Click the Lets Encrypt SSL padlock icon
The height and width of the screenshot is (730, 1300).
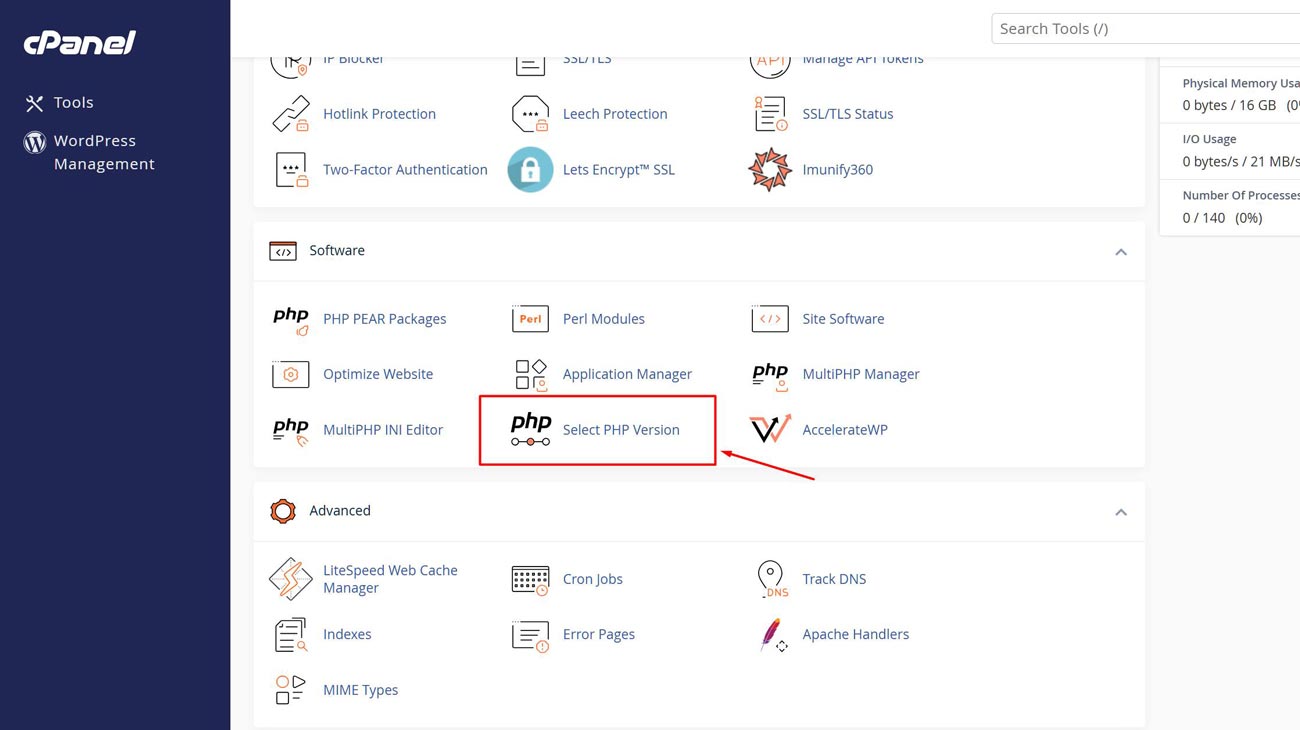click(x=530, y=170)
